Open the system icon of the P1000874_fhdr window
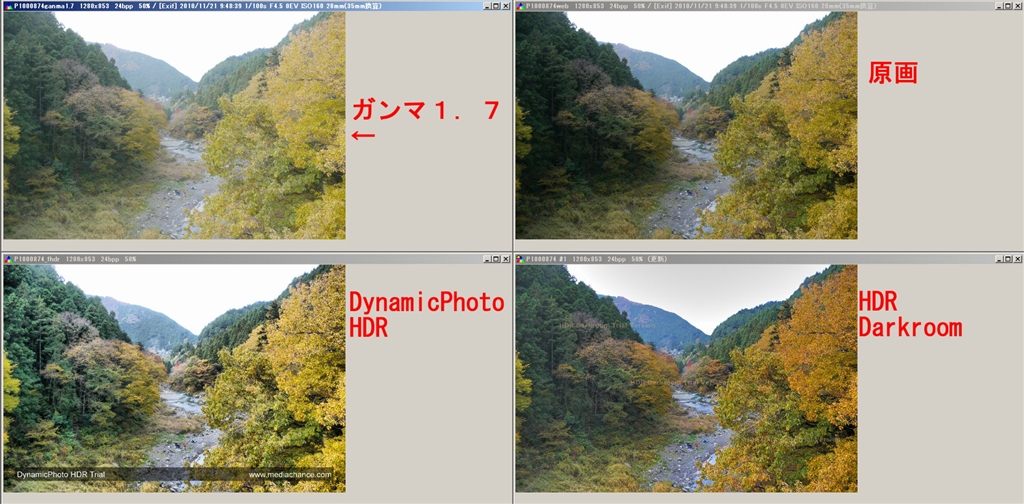This screenshot has height=504, width=1024. pyautogui.click(x=8, y=259)
